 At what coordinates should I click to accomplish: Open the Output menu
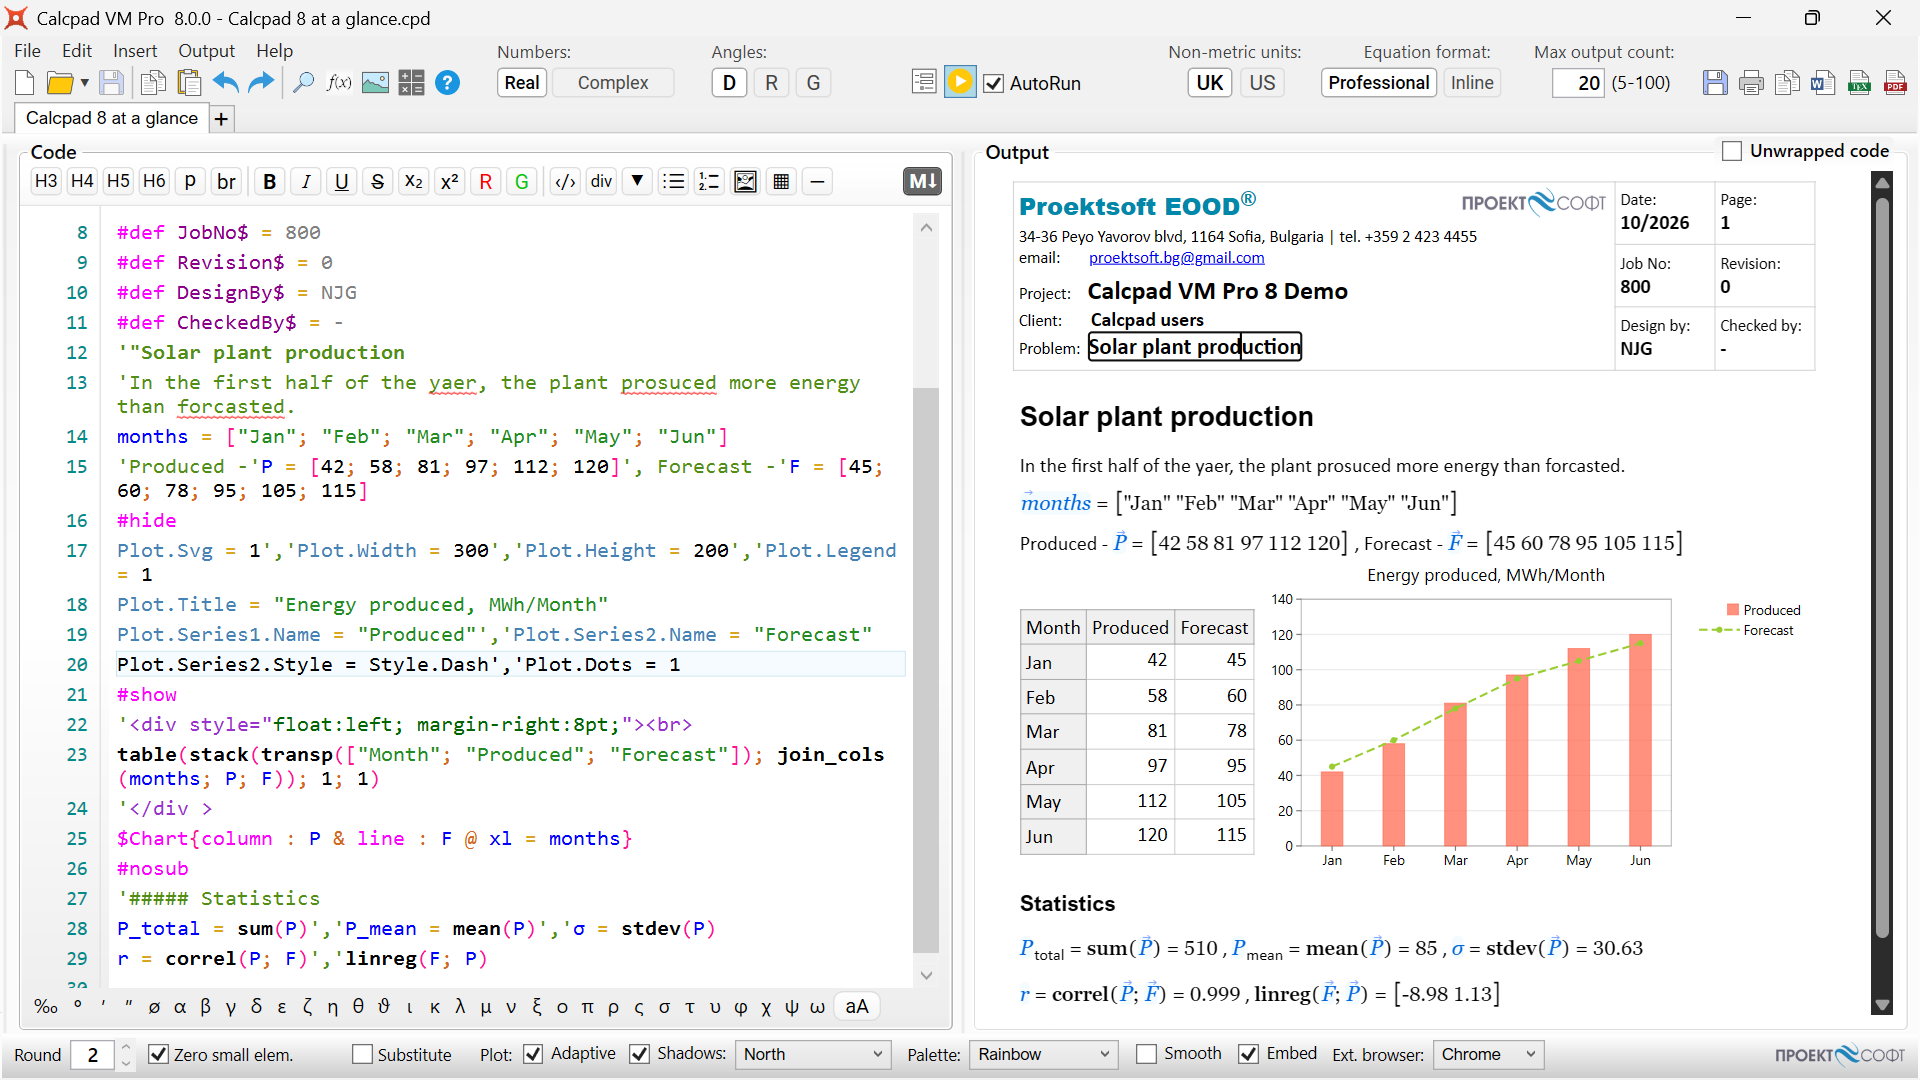pos(206,51)
